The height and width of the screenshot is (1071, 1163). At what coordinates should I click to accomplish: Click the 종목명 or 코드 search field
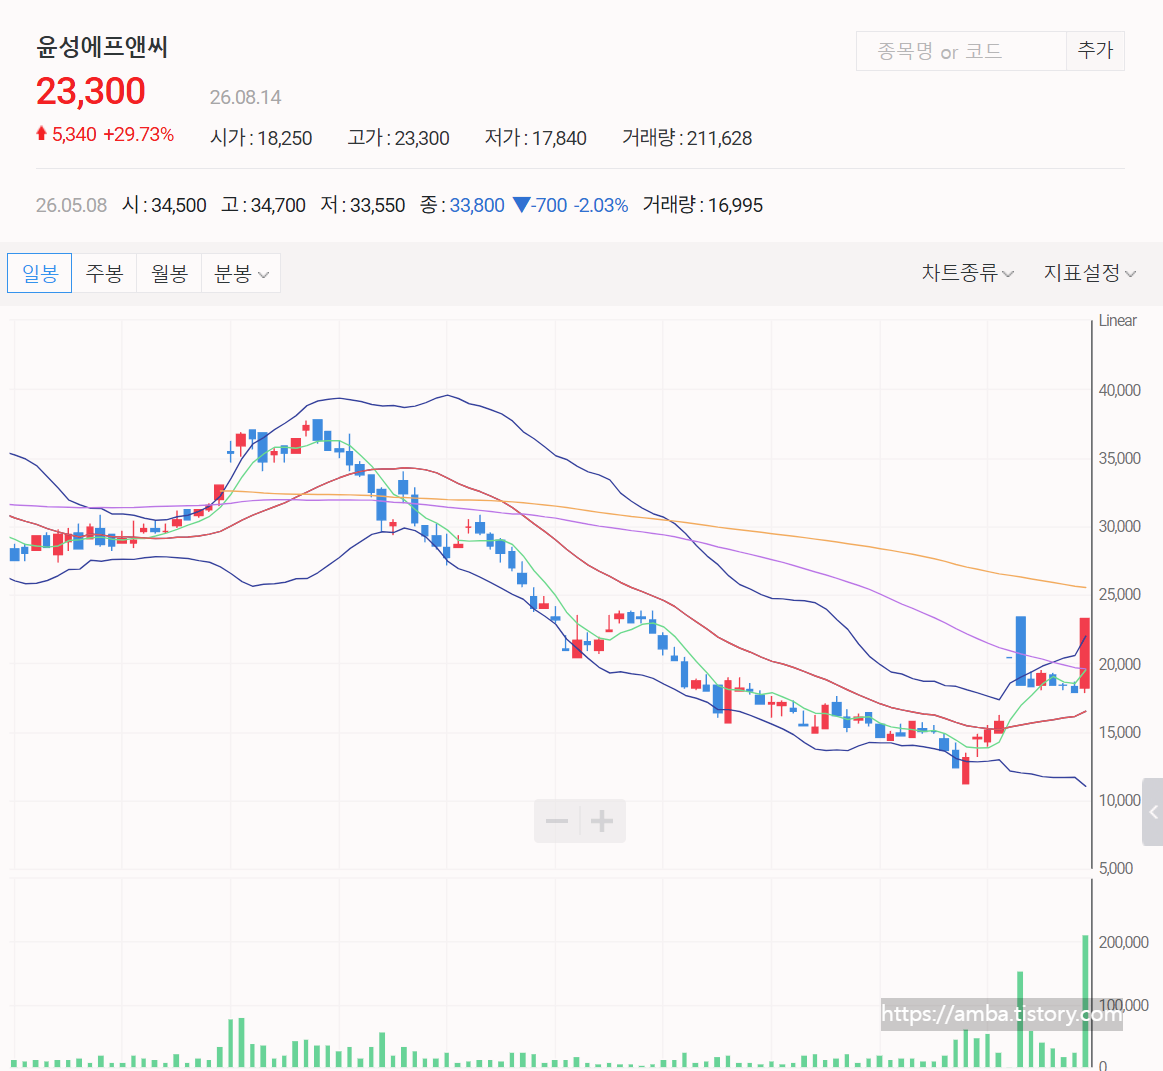(961, 51)
